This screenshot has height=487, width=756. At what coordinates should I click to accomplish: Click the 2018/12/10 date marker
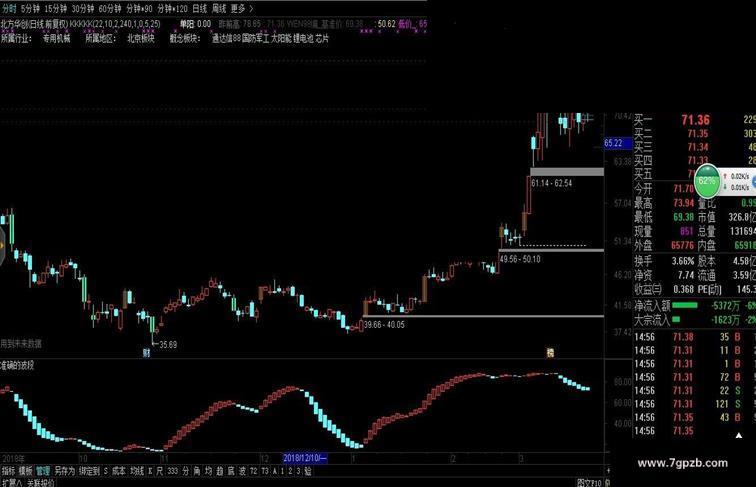click(305, 458)
